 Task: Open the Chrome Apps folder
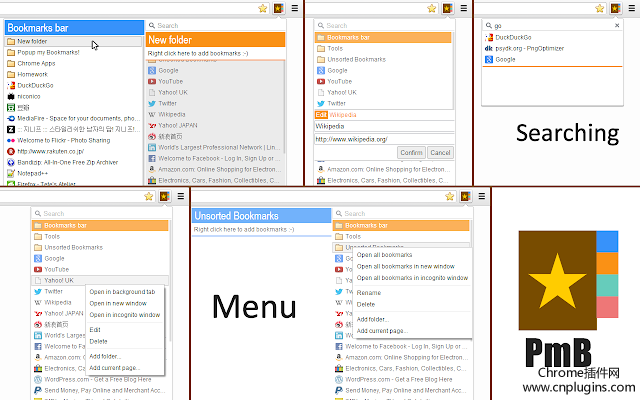pyautogui.click(x=73, y=63)
